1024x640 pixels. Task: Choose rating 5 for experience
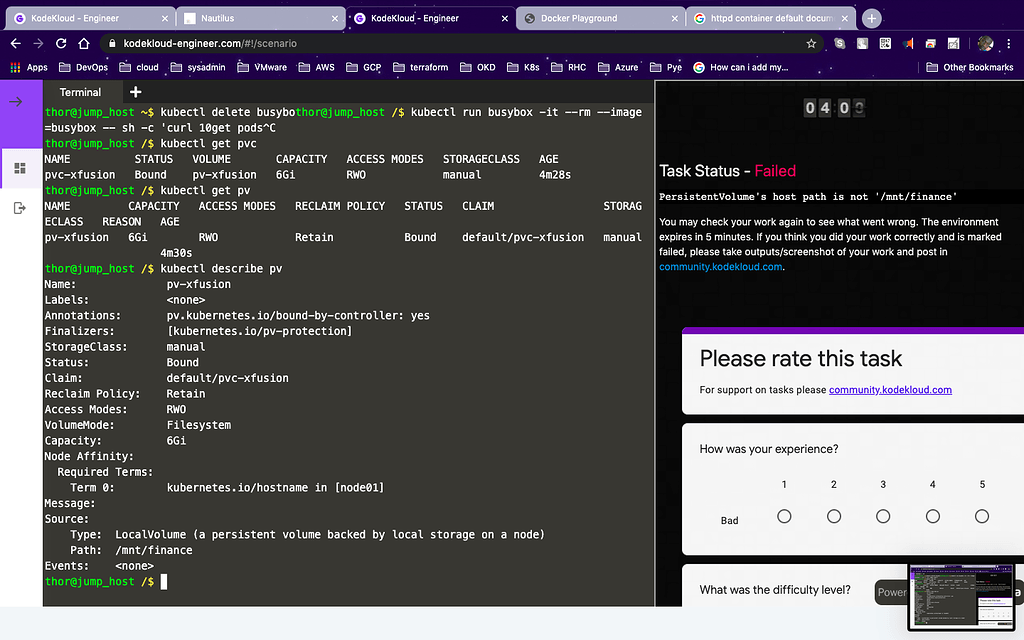(982, 516)
